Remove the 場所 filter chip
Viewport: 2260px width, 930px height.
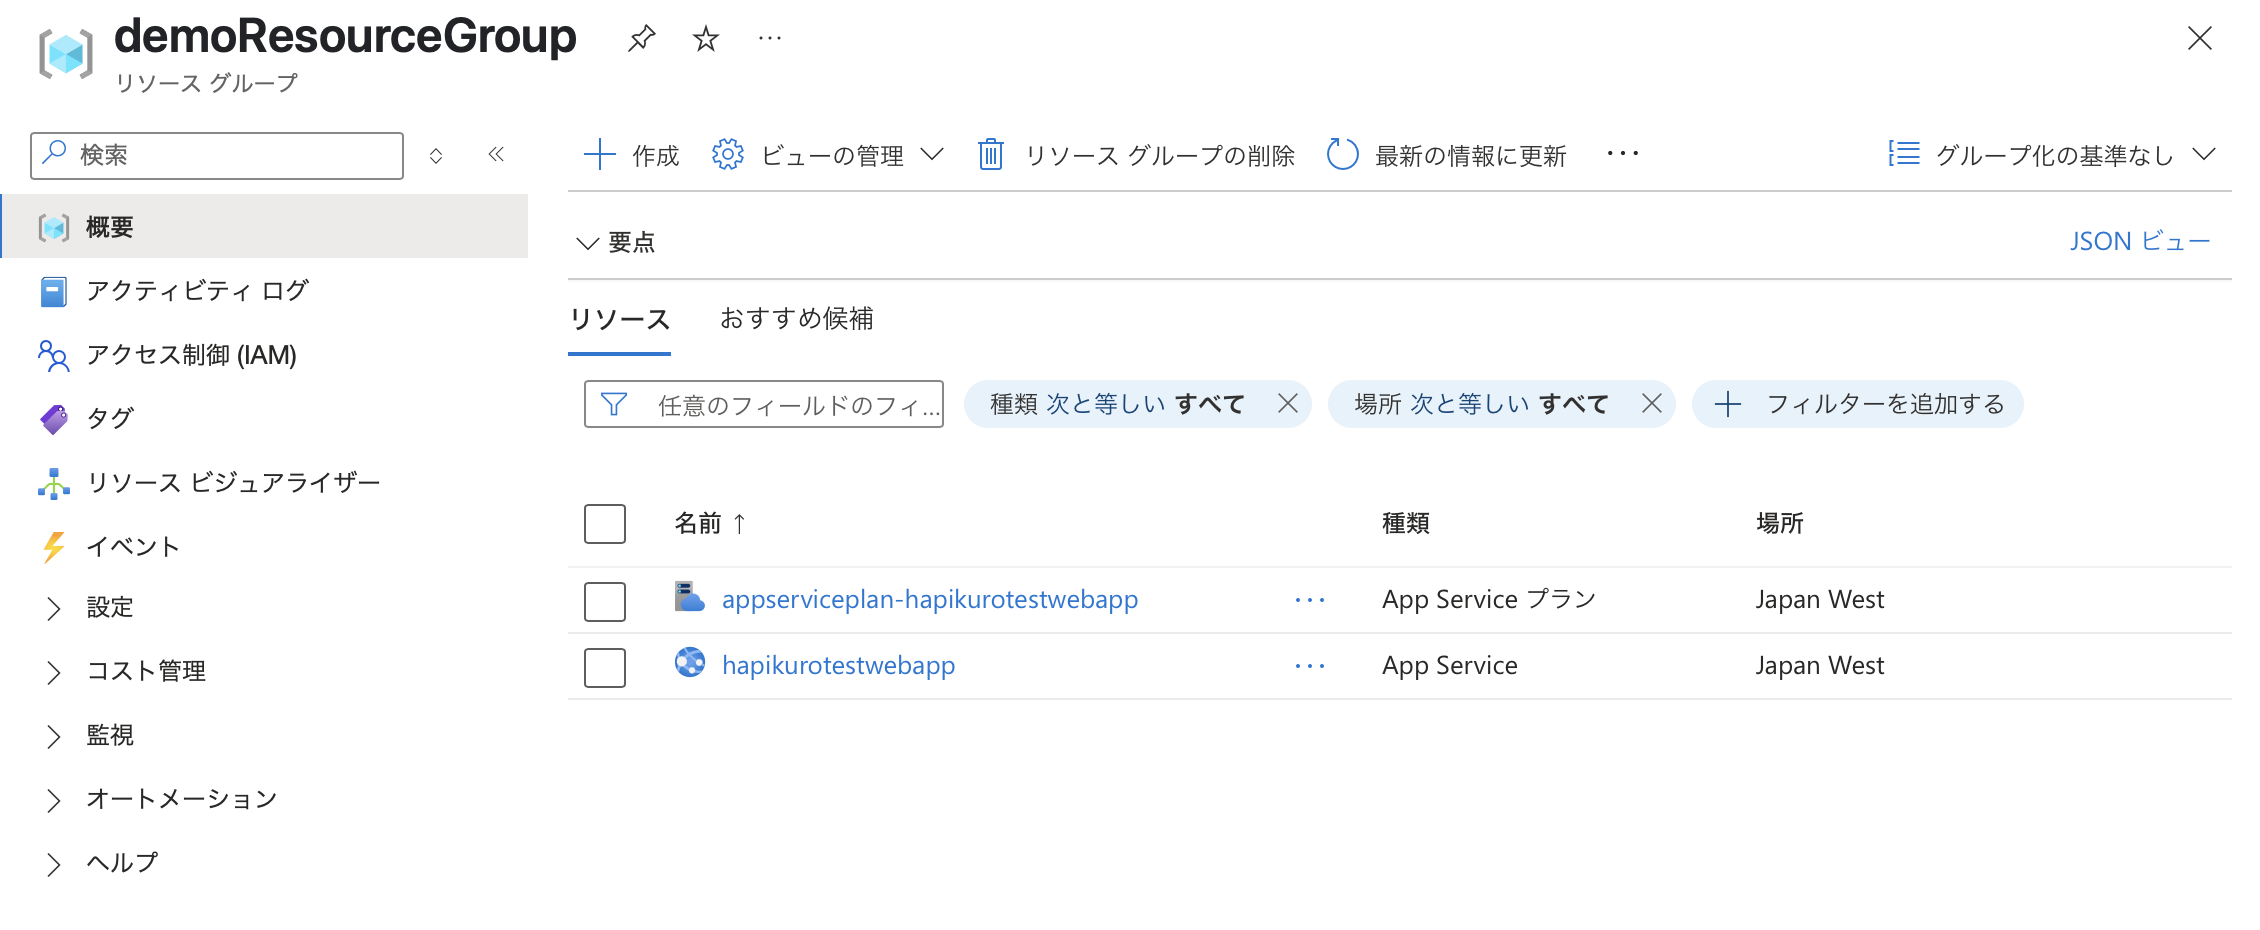tap(1652, 404)
